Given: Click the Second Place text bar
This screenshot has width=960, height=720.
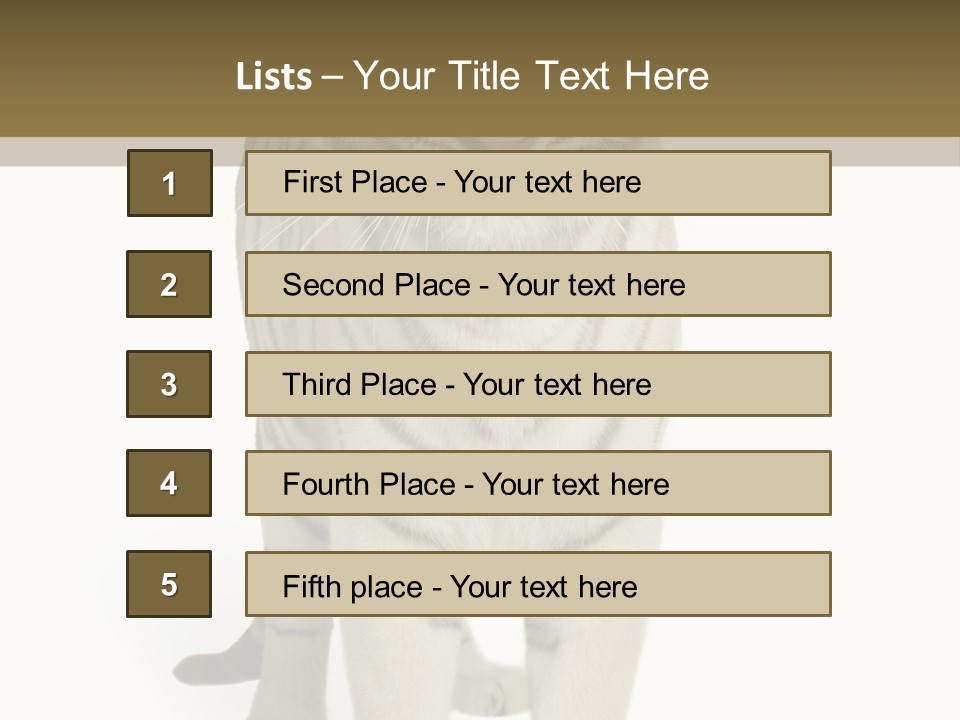Looking at the screenshot, I should coord(538,284).
